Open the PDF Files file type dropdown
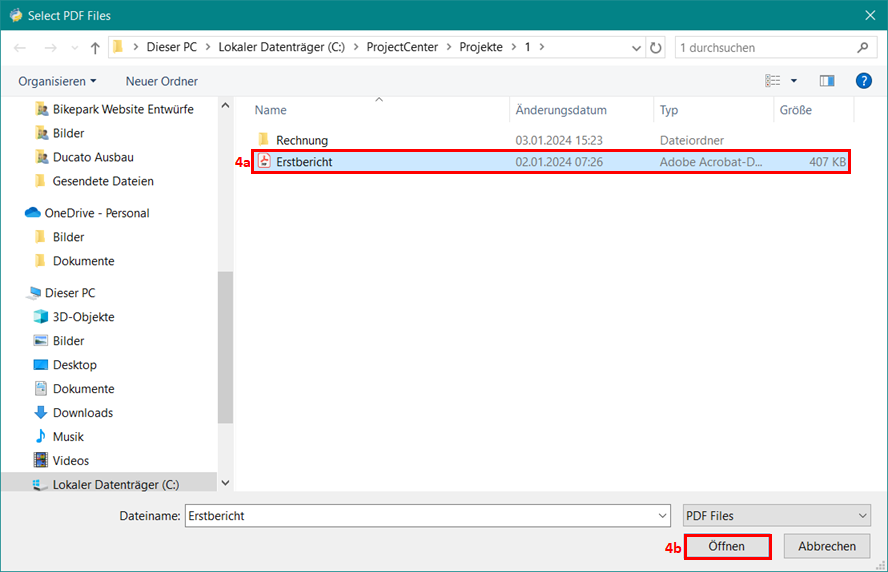Screen dimensions: 888x572 point(776,516)
